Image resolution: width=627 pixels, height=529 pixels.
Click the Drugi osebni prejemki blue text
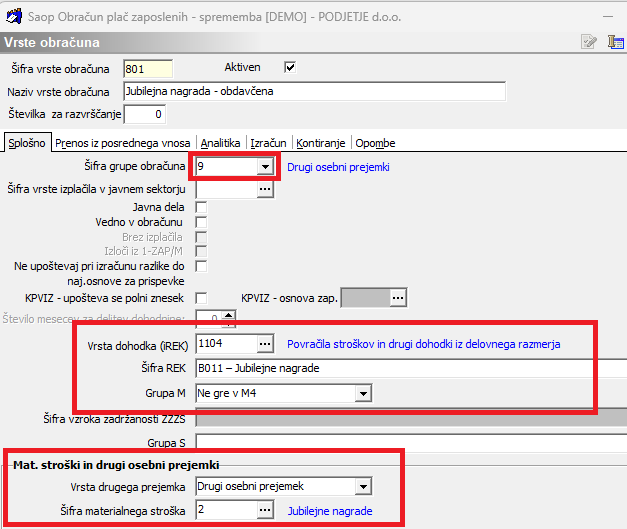point(338,167)
